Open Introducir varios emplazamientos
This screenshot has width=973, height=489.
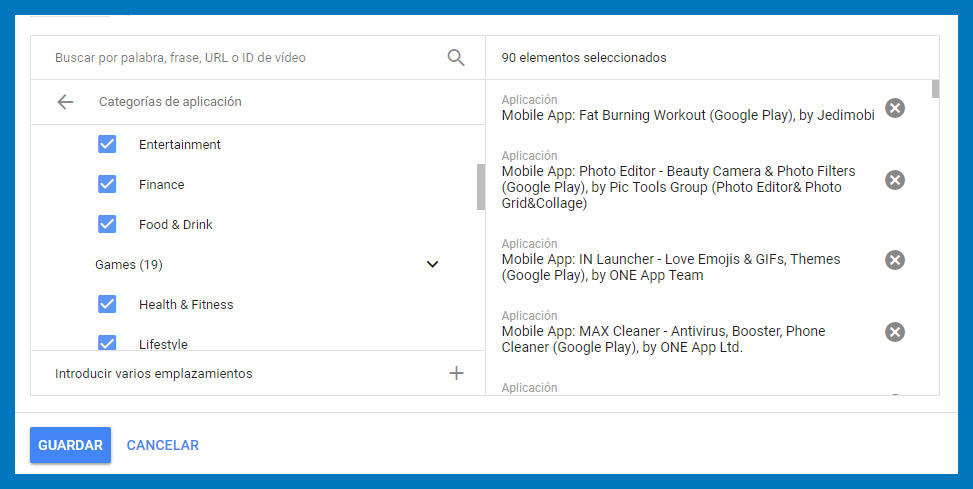258,374
